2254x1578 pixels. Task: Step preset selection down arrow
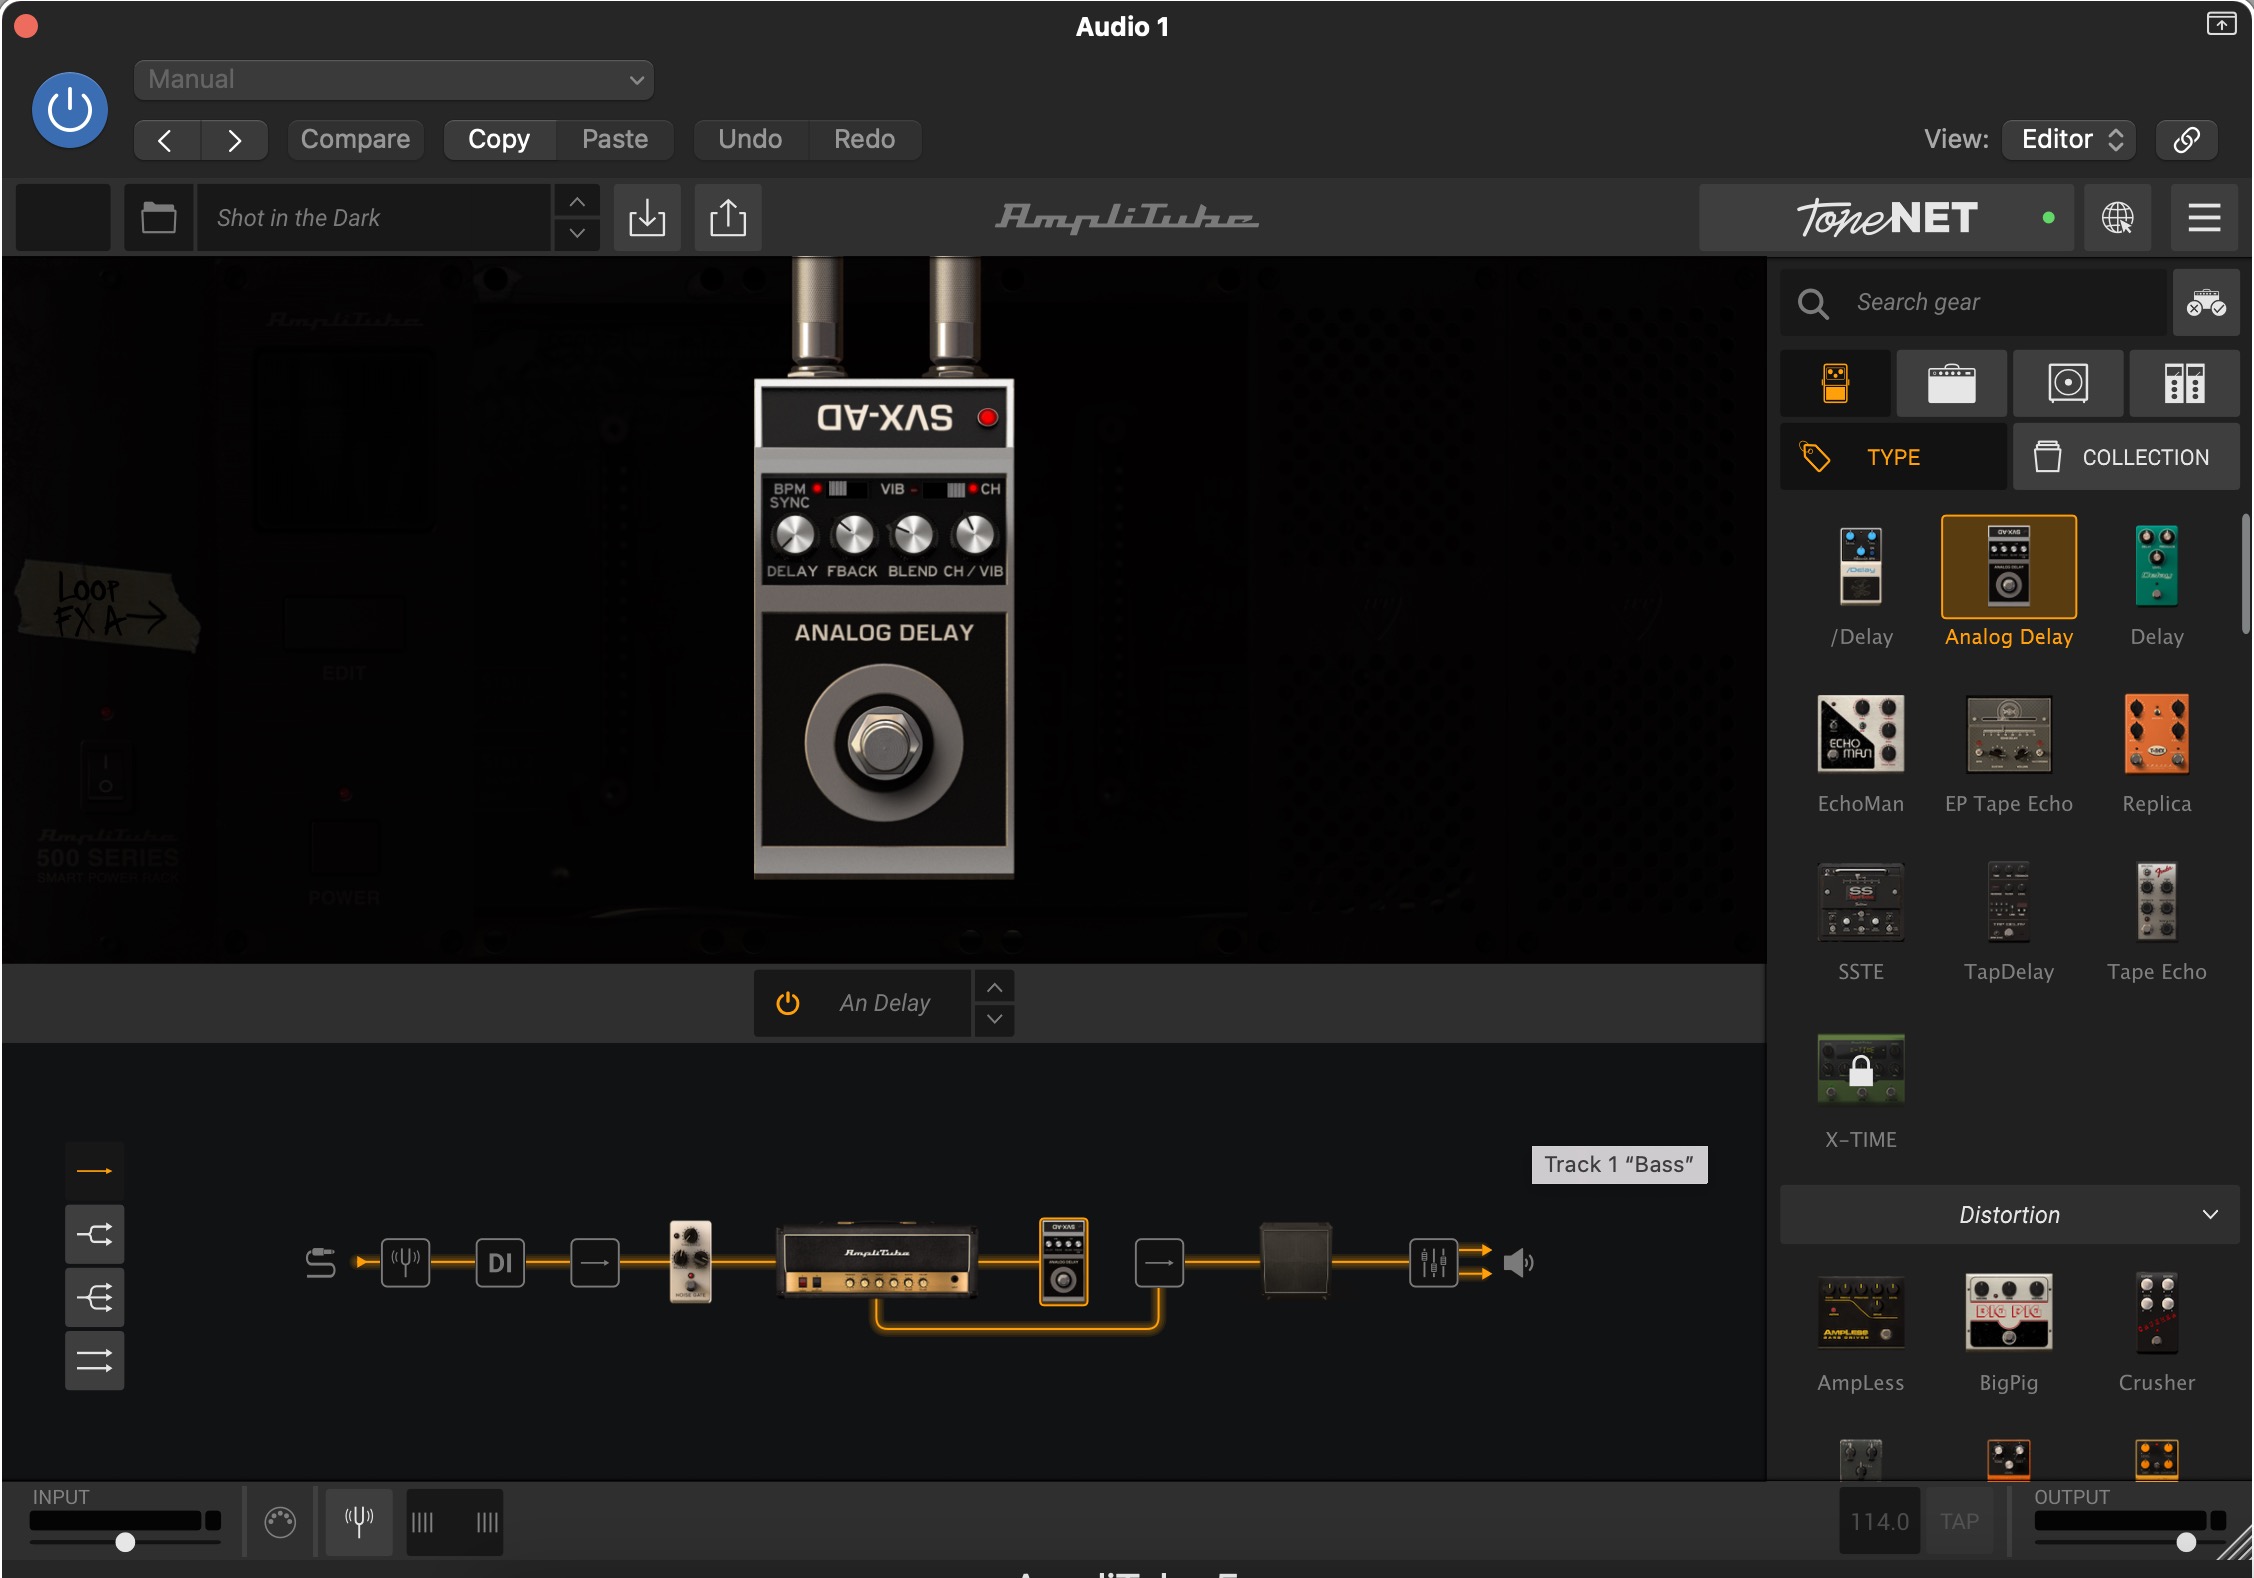pos(577,234)
